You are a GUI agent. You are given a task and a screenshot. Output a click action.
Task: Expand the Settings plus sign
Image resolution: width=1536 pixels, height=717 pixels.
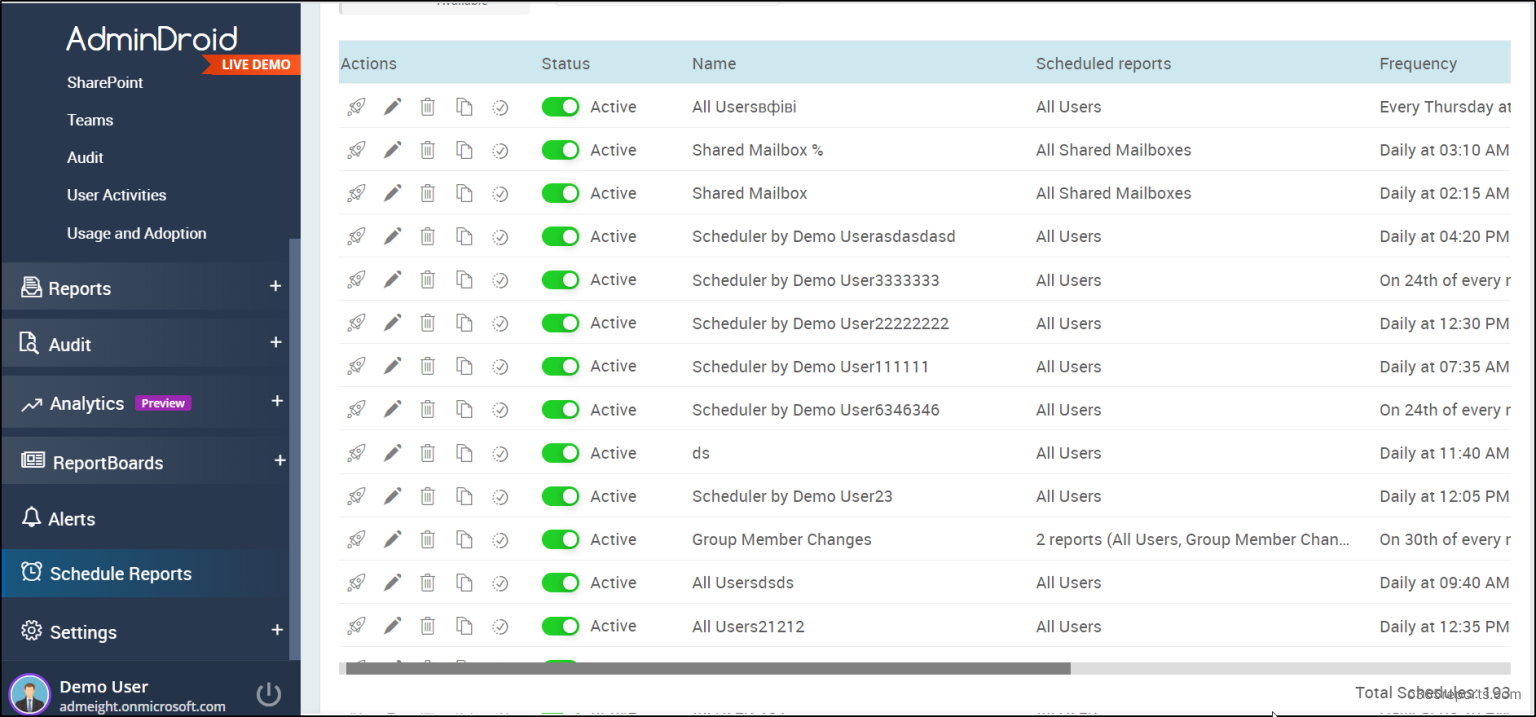click(x=277, y=630)
